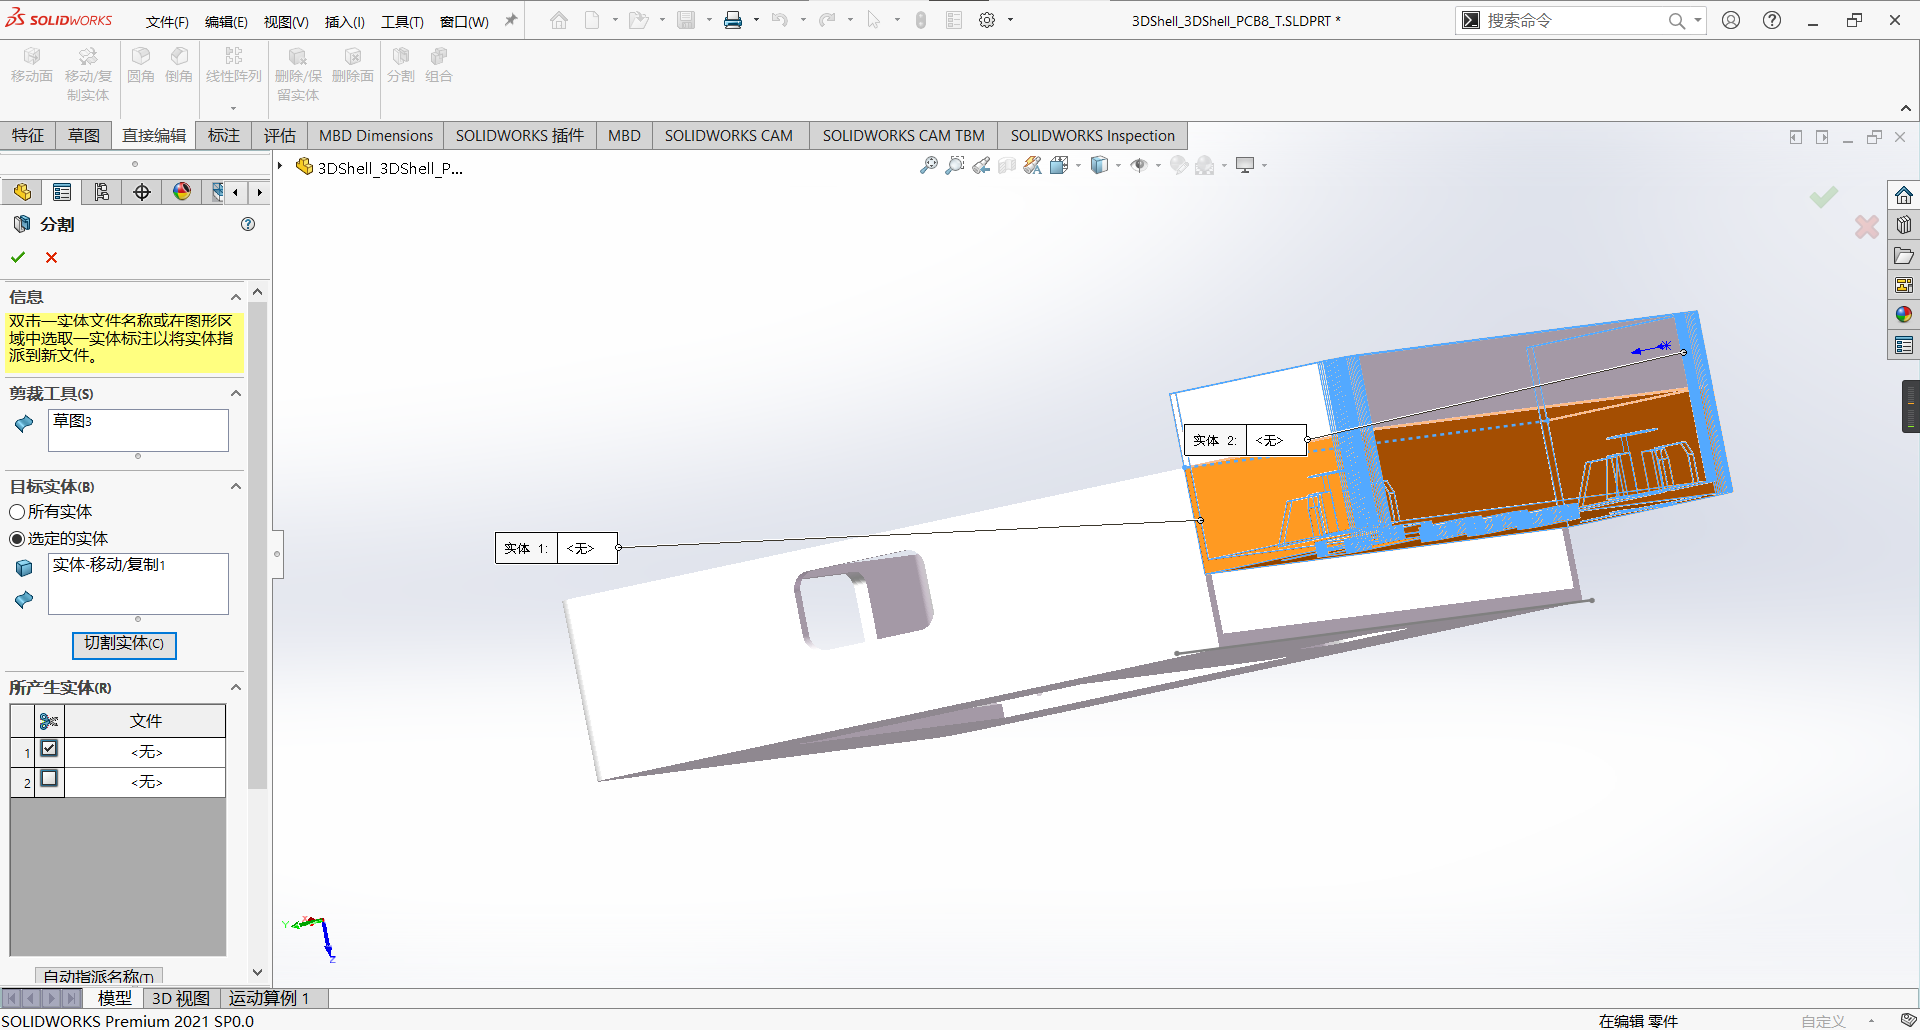Check the body 2 checkbox in results table

[49, 779]
